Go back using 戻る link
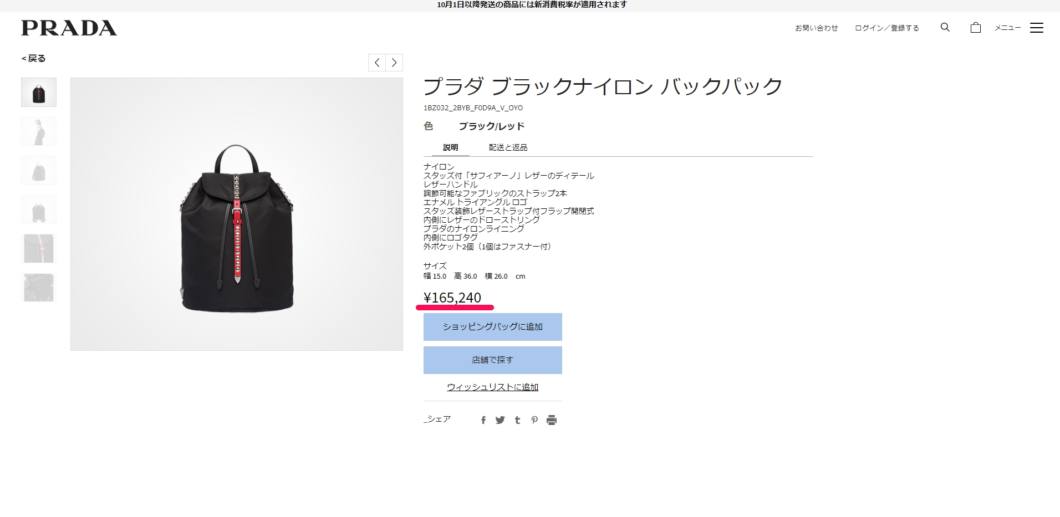1060x517 pixels. 34,58
